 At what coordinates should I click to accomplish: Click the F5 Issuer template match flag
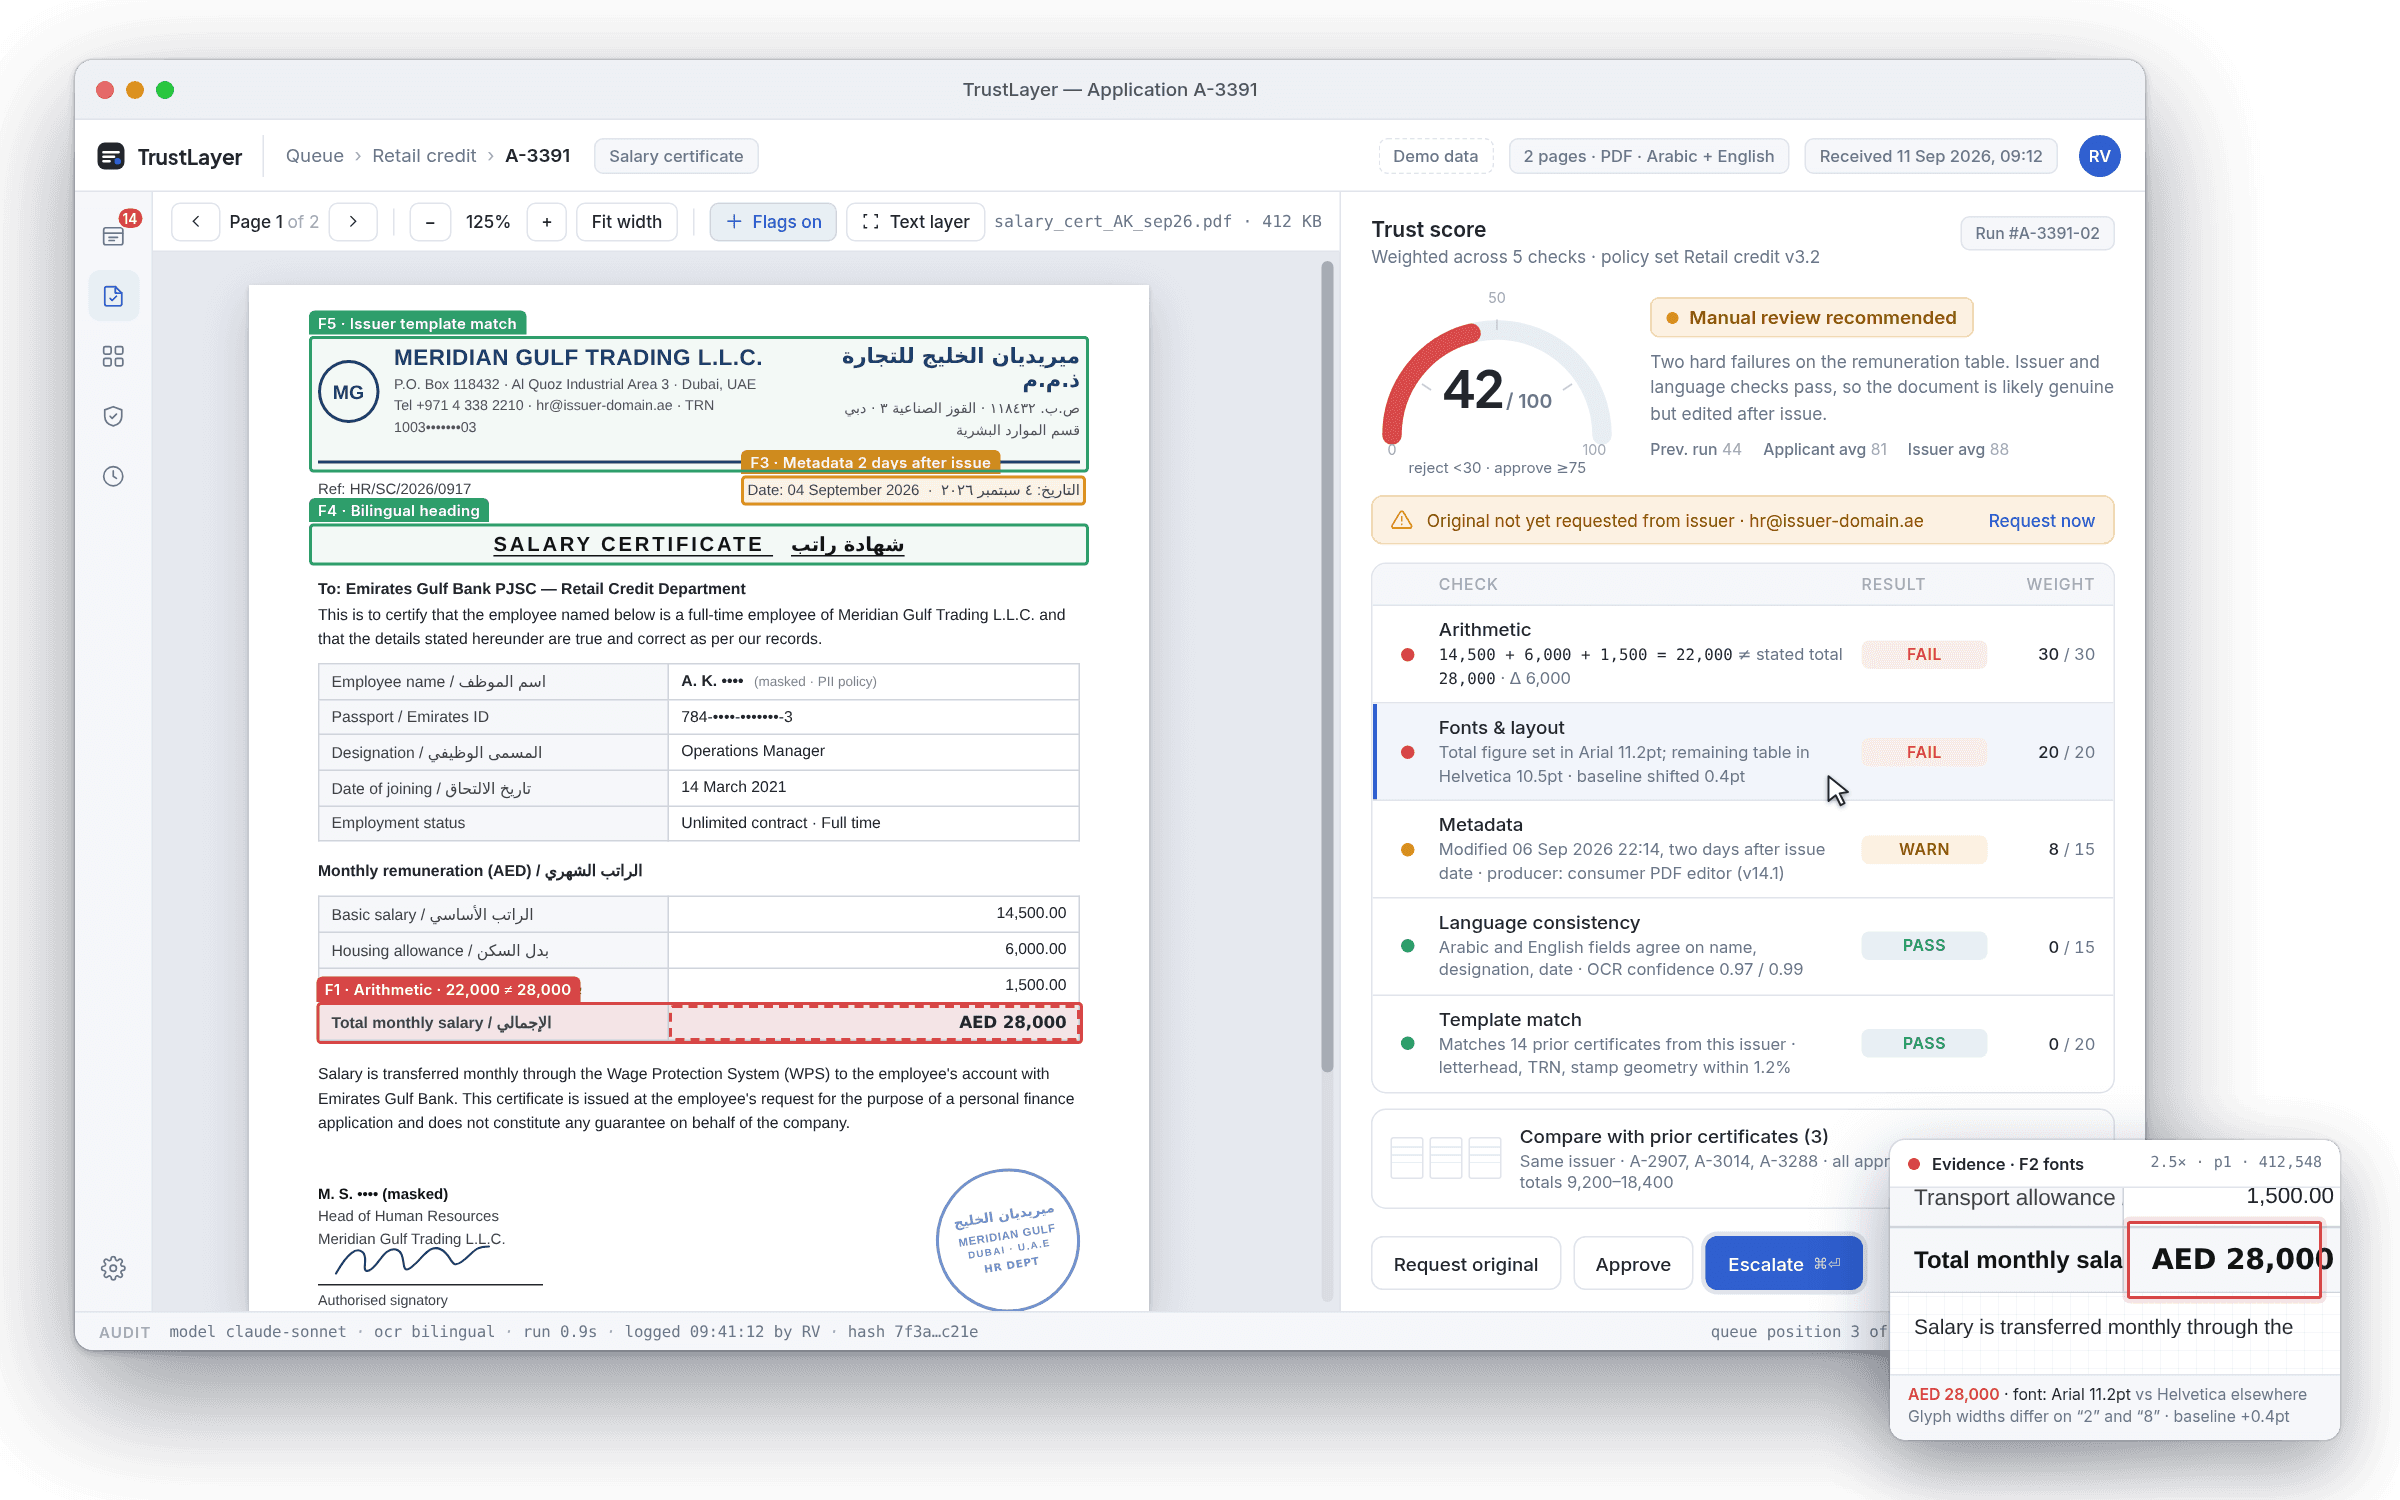[x=417, y=323]
